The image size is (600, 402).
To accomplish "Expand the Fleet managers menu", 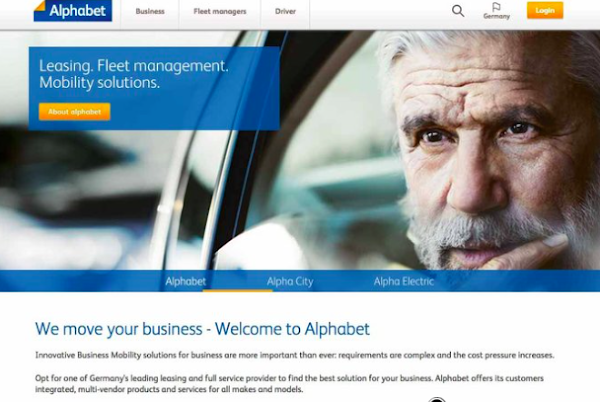I will click(x=220, y=11).
